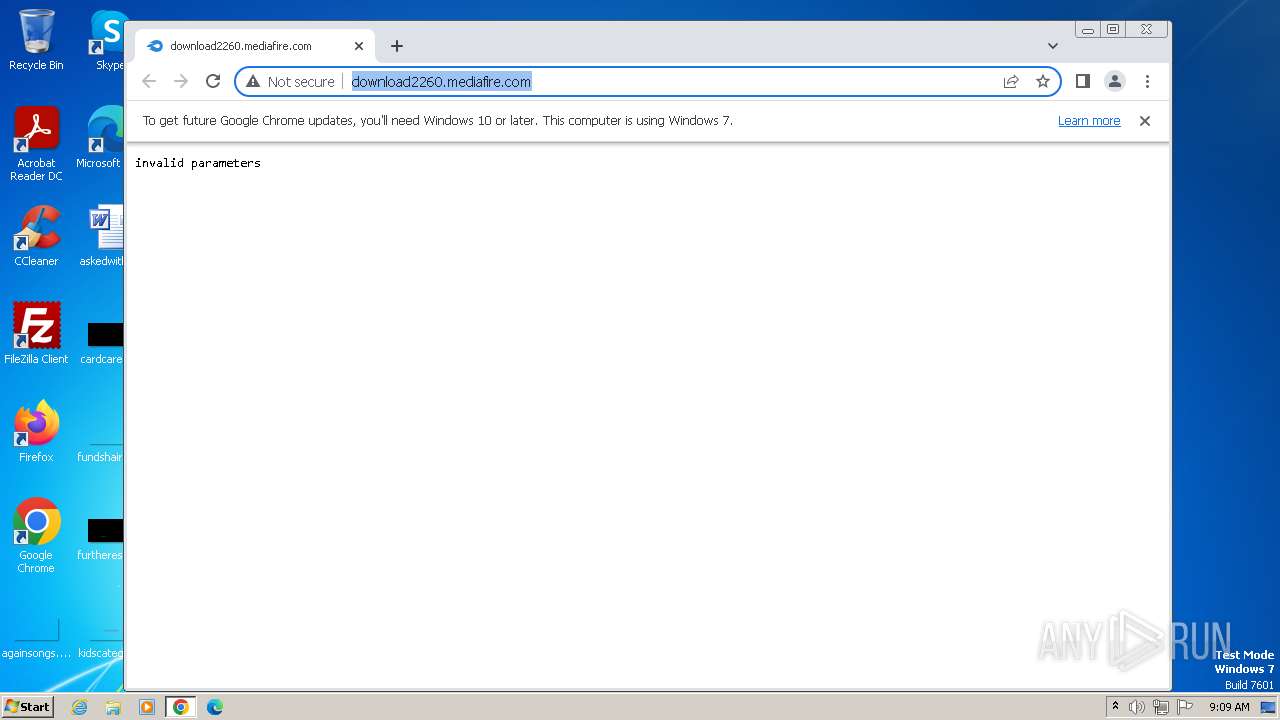Open the cardcare desktop file
Image resolution: width=1280 pixels, height=720 pixels.
click(104, 342)
